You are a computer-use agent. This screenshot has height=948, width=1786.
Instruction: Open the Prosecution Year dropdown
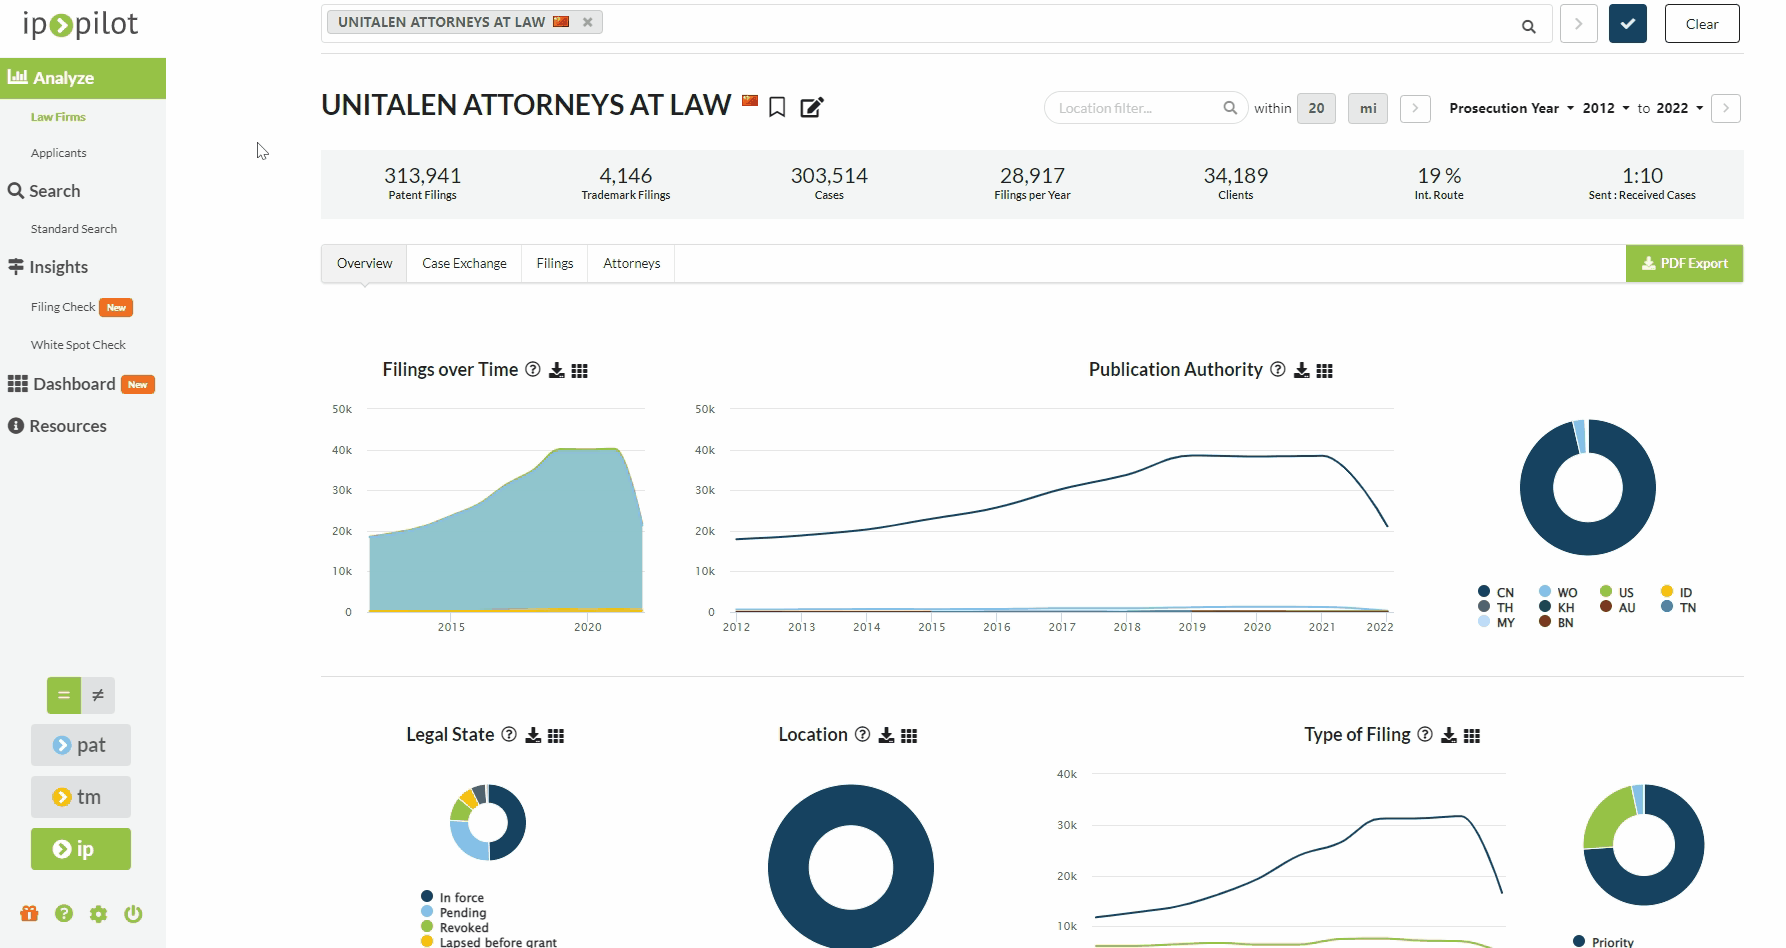pos(1511,108)
